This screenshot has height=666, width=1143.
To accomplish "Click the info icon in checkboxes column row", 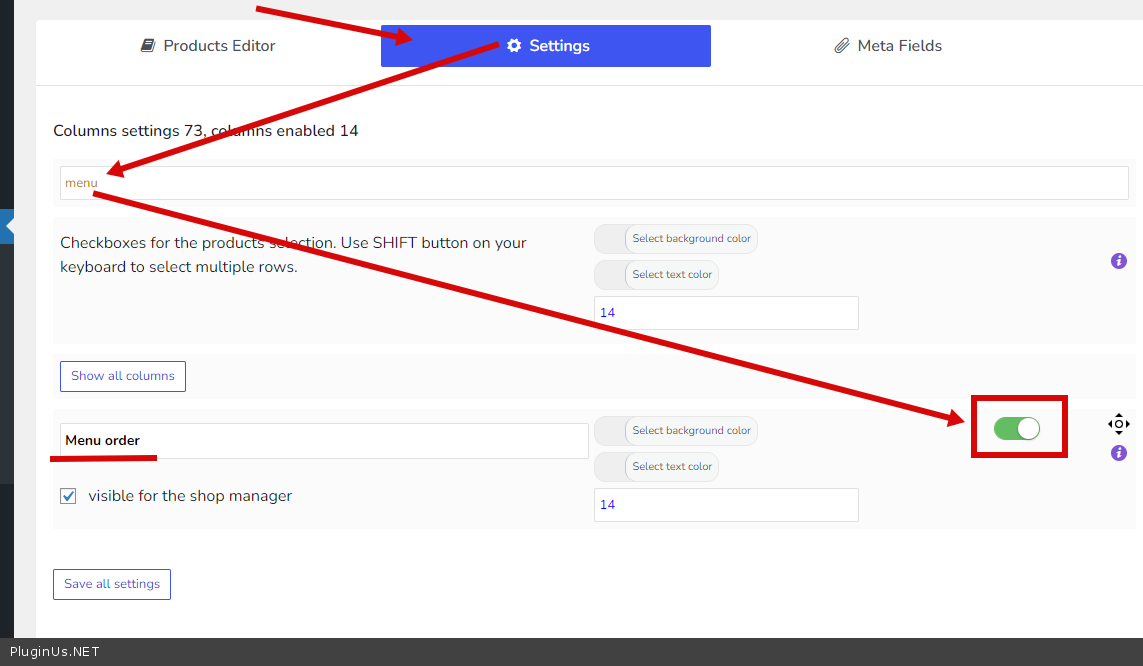I will 1119,261.
